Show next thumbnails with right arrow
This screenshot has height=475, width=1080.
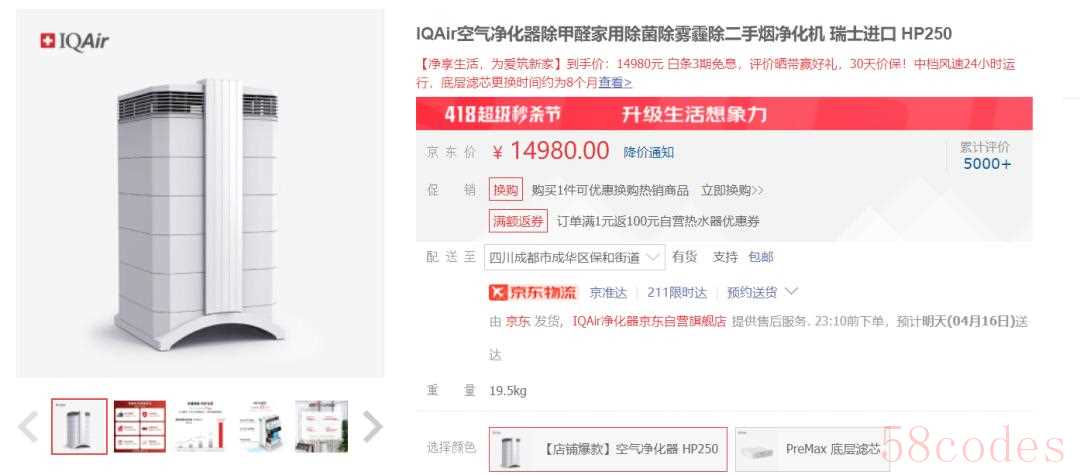pyautogui.click(x=372, y=427)
